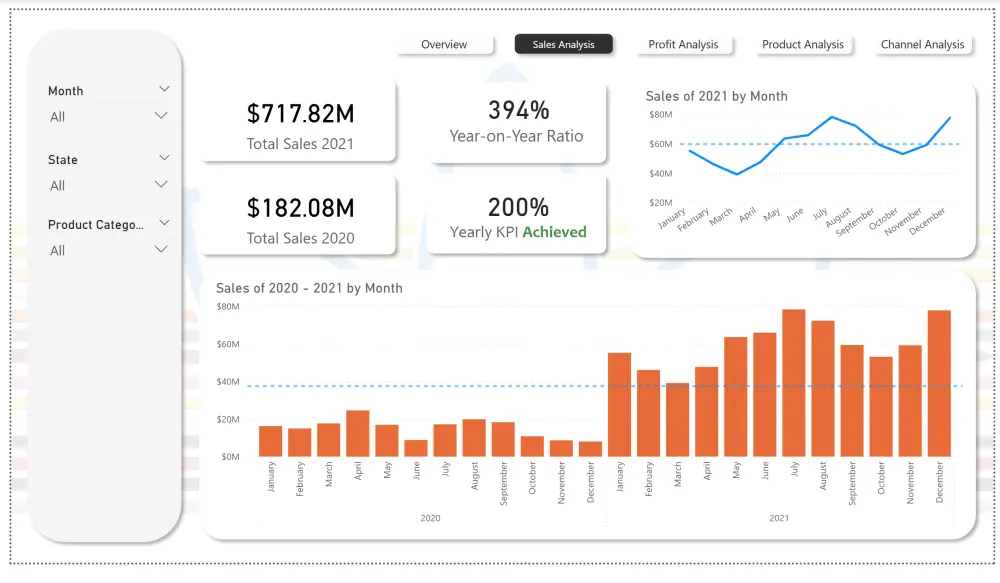Select the January 2021 bar

pyautogui.click(x=619, y=405)
